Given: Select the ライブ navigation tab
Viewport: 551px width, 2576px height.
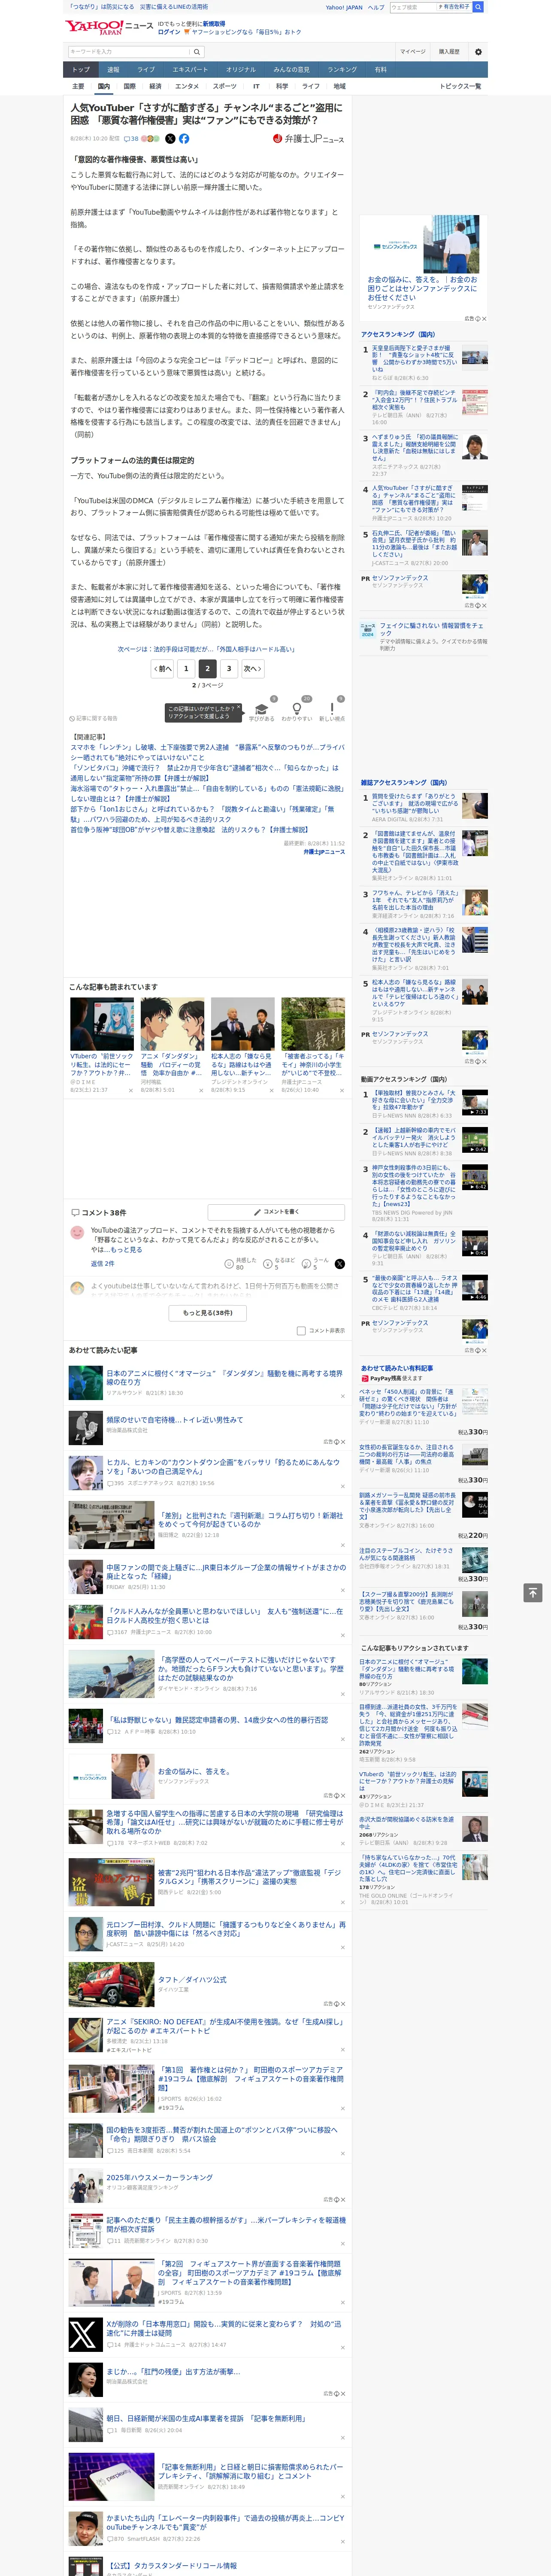Looking at the screenshot, I should tap(146, 70).
